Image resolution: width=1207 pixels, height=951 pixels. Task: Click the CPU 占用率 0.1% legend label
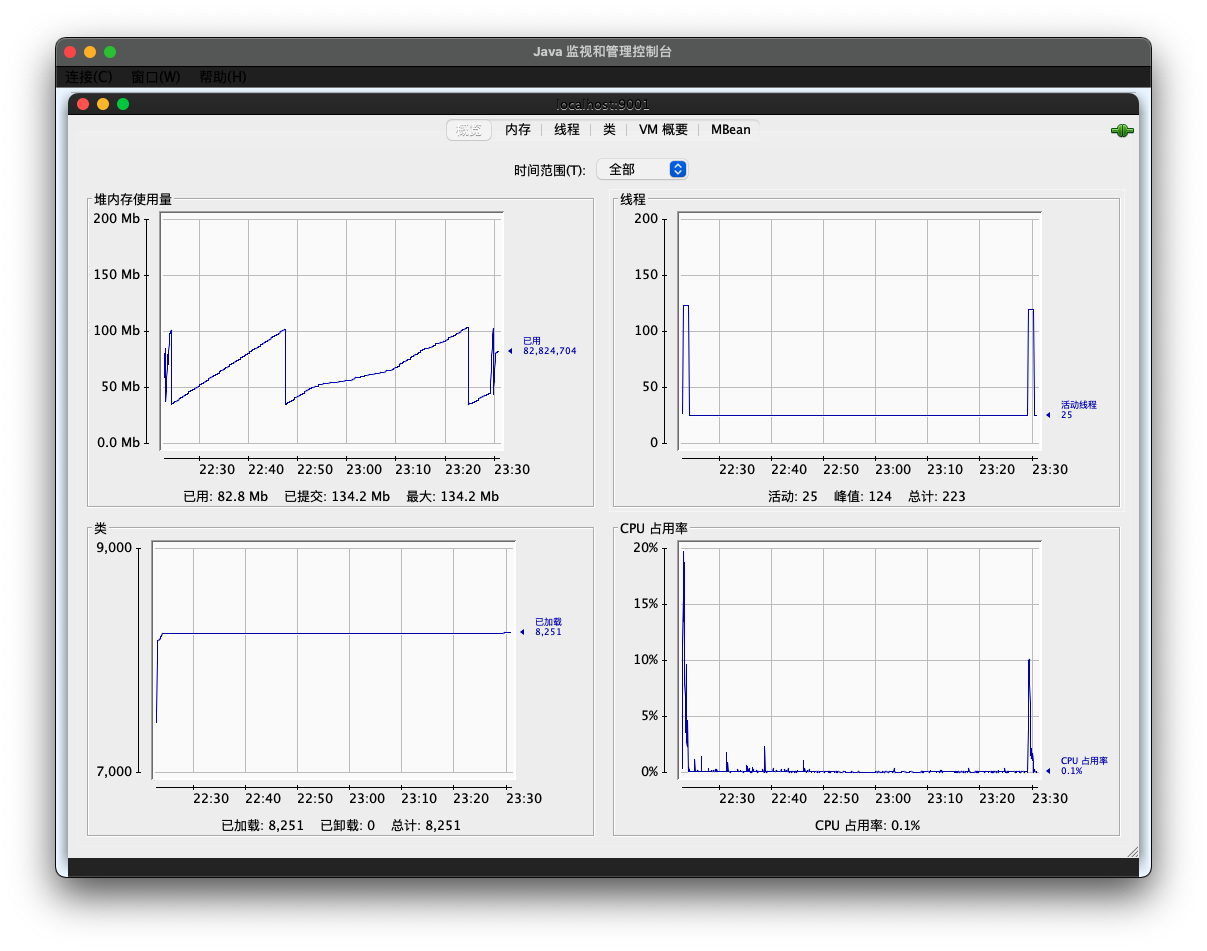pyautogui.click(x=1084, y=766)
